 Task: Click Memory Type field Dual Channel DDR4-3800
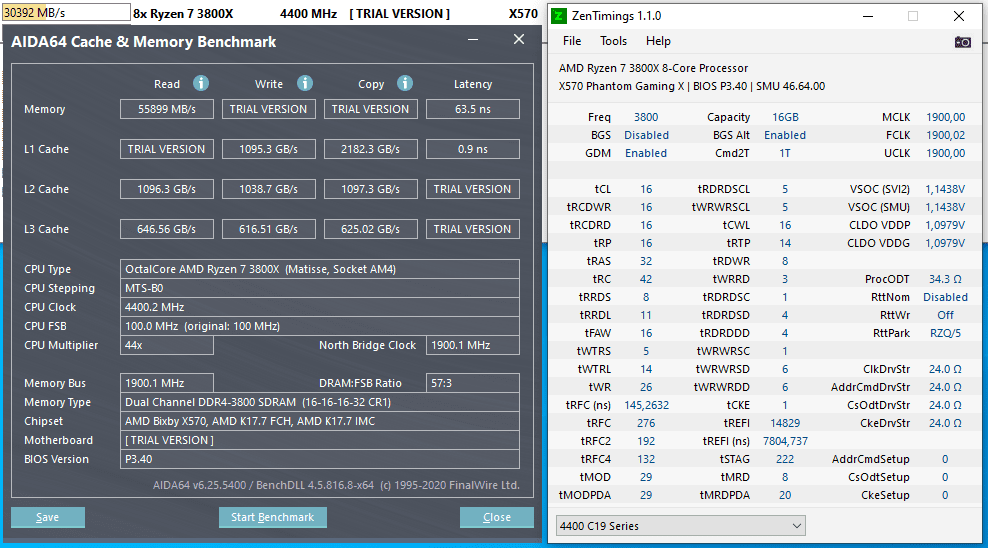(x=320, y=402)
